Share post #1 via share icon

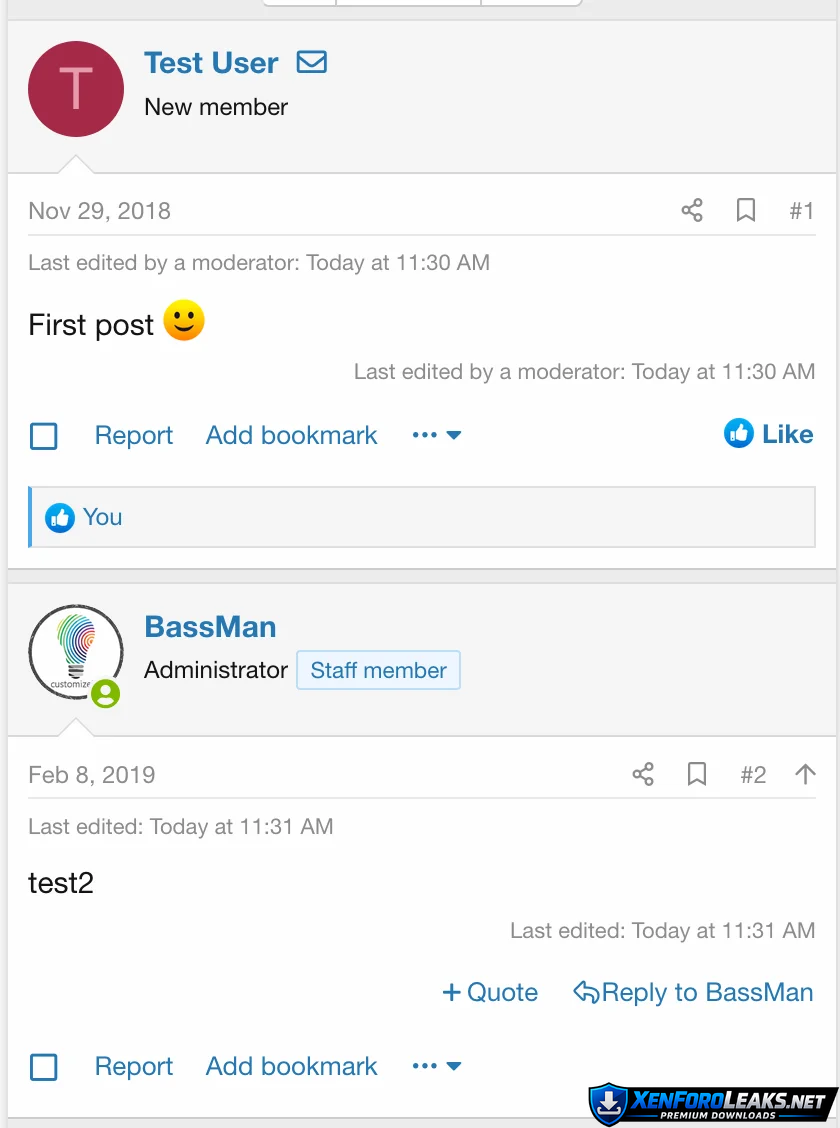692,210
